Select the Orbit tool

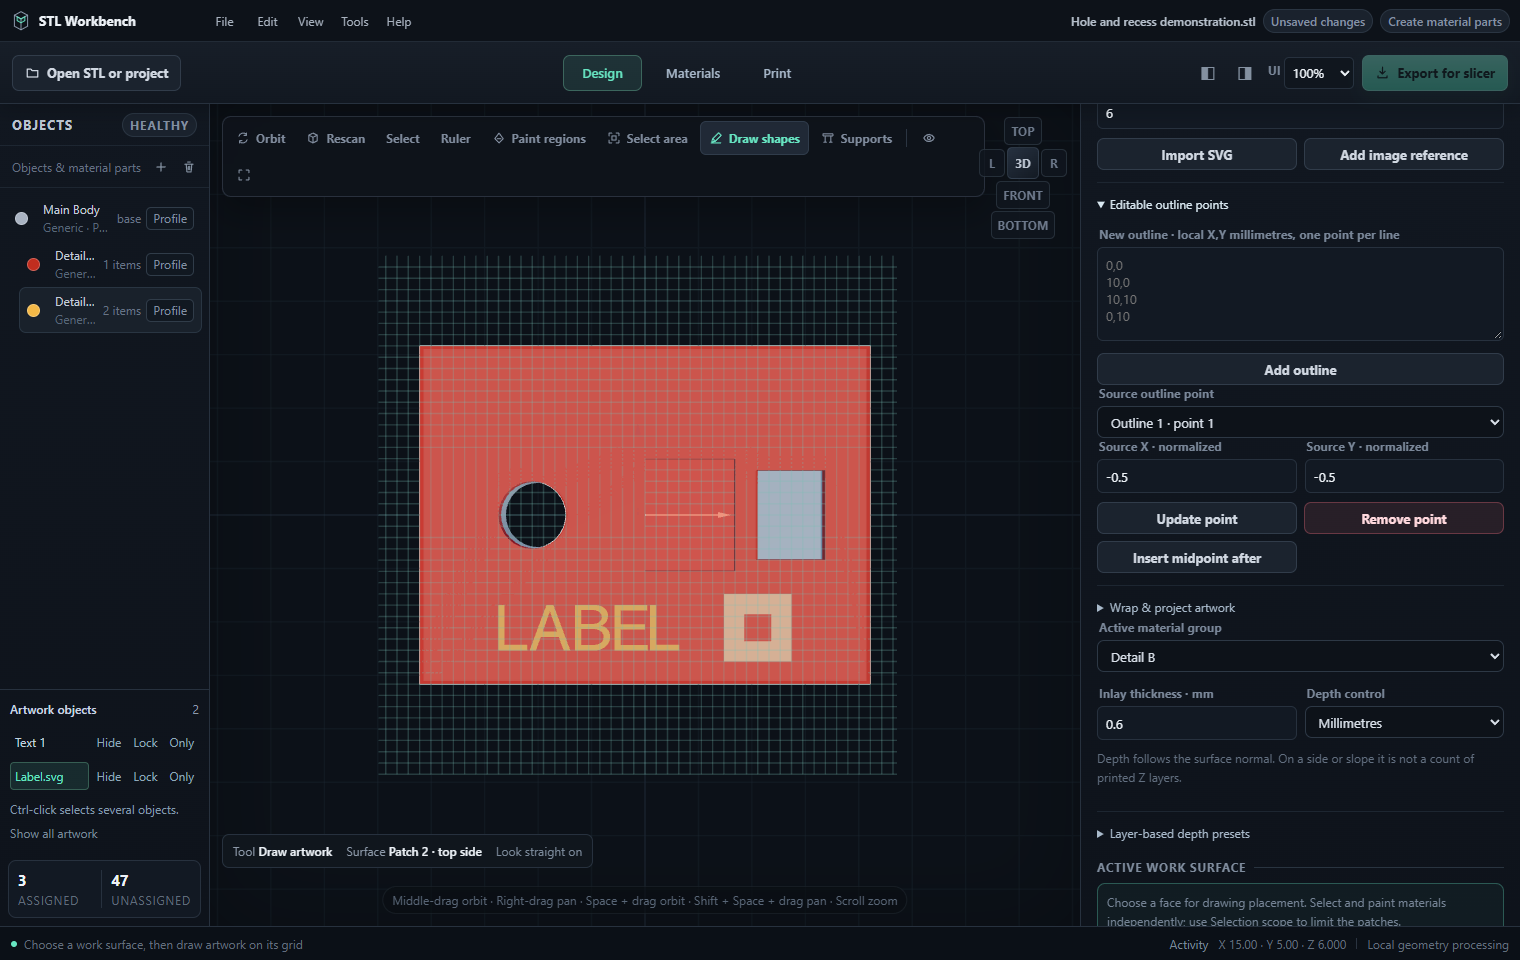point(261,139)
